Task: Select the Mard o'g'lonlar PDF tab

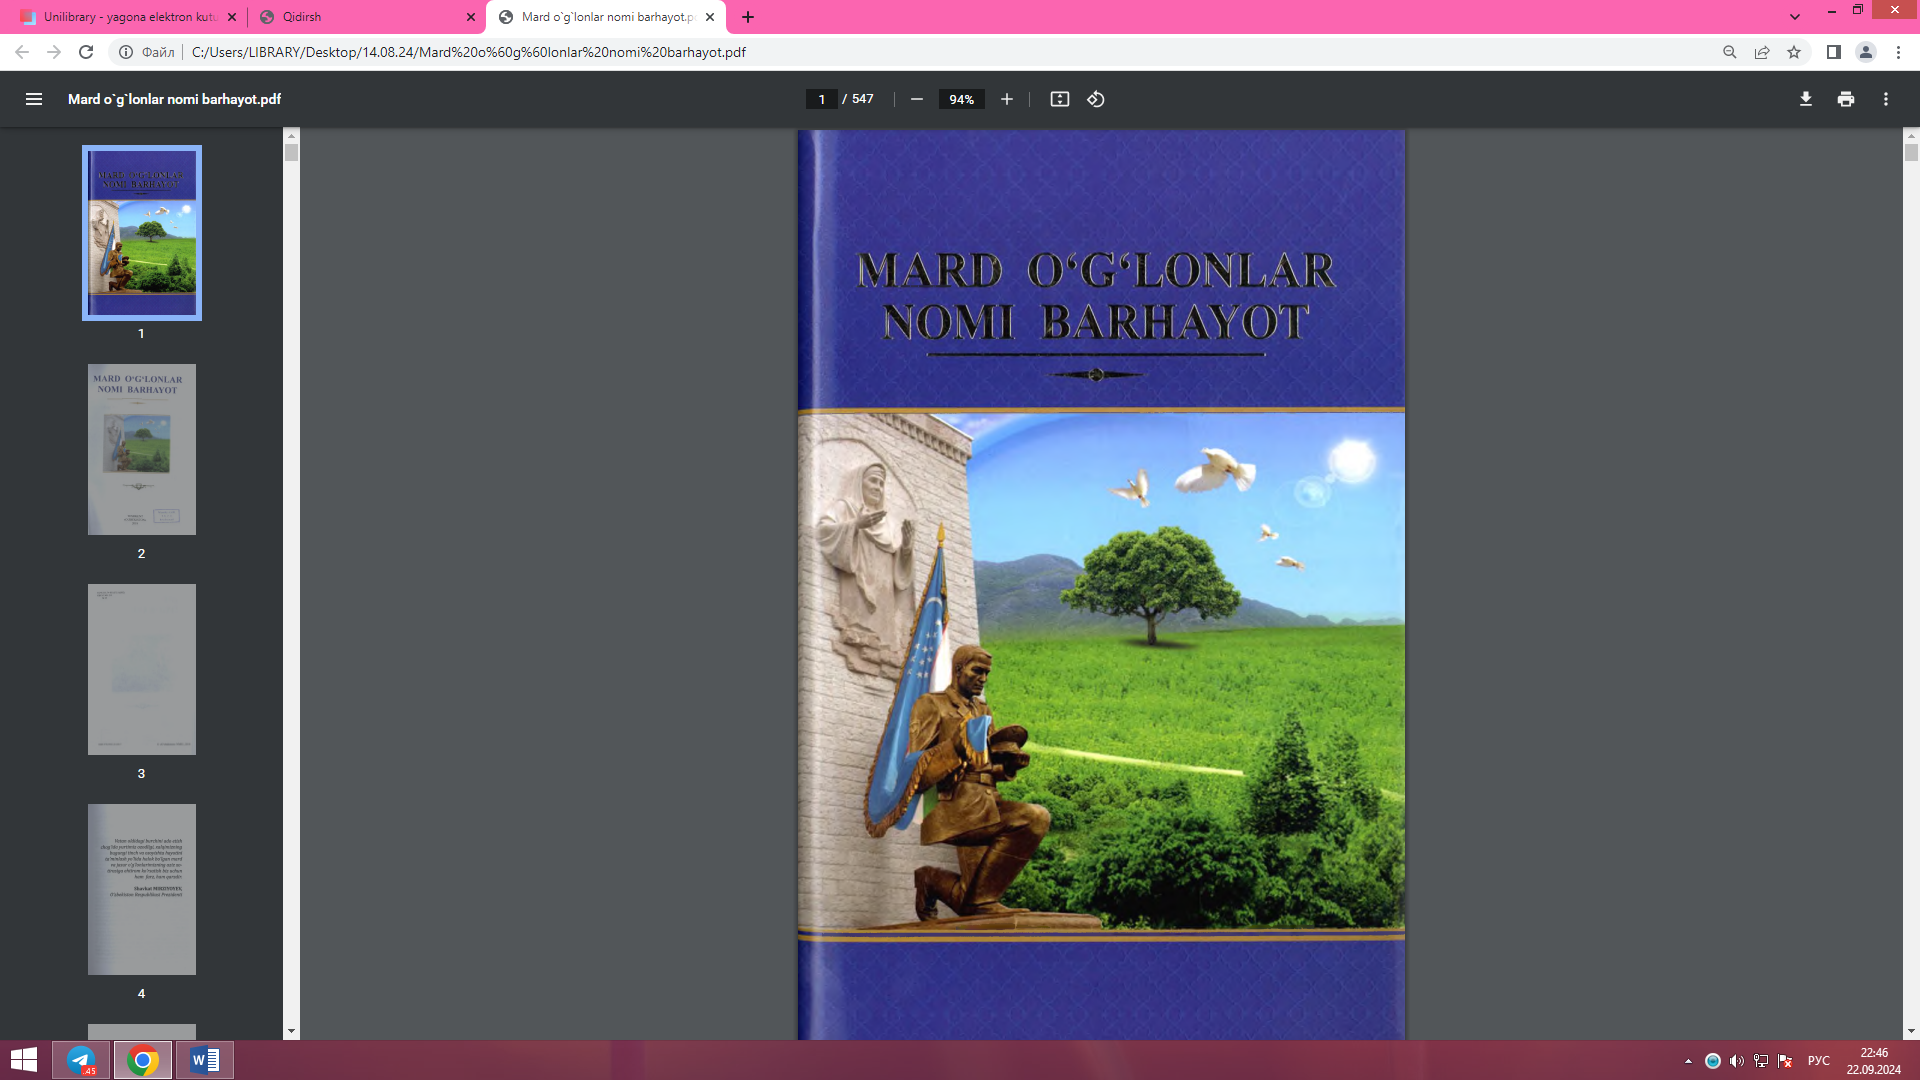Action: pyautogui.click(x=605, y=17)
